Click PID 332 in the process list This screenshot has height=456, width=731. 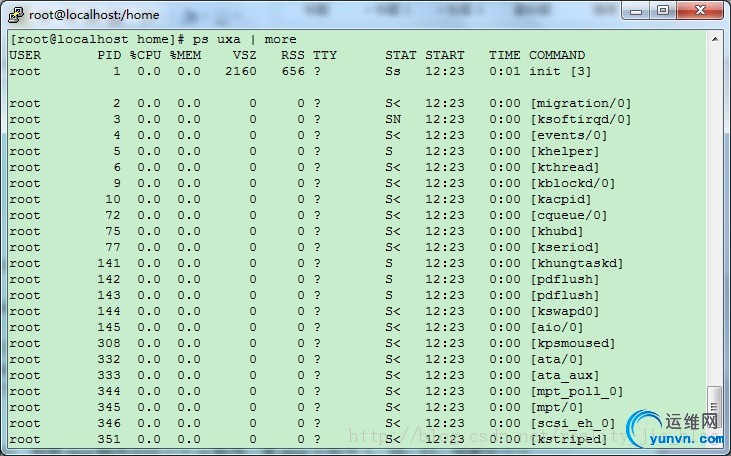109,359
